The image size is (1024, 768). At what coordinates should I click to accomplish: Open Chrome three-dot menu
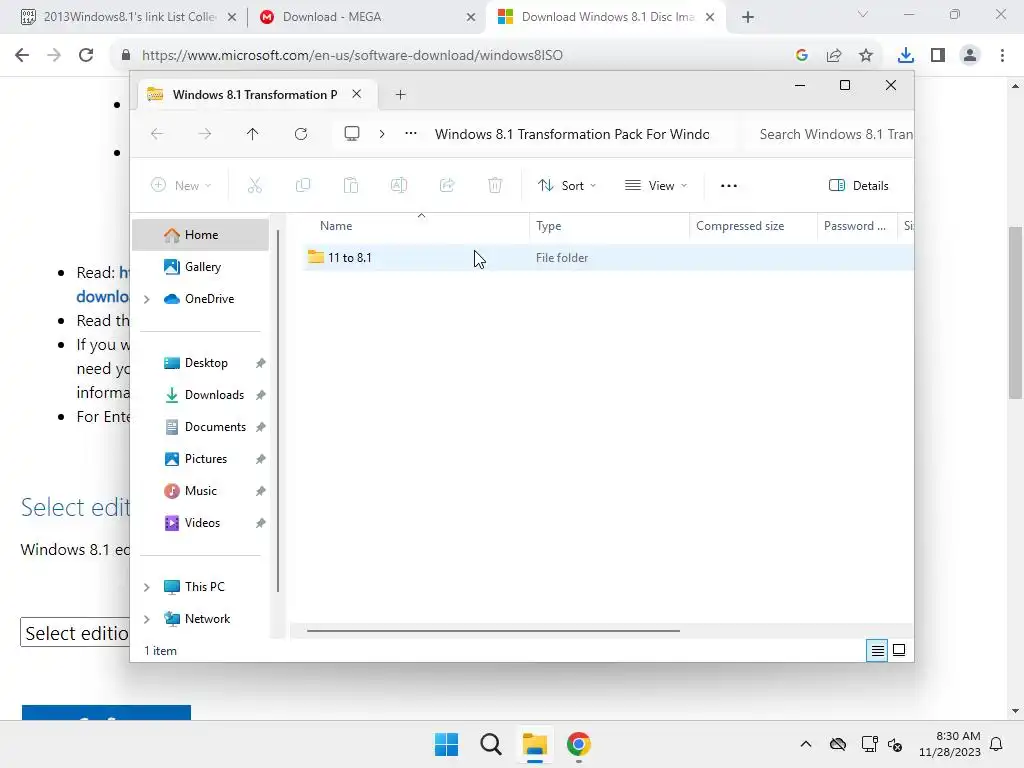click(x=1002, y=55)
